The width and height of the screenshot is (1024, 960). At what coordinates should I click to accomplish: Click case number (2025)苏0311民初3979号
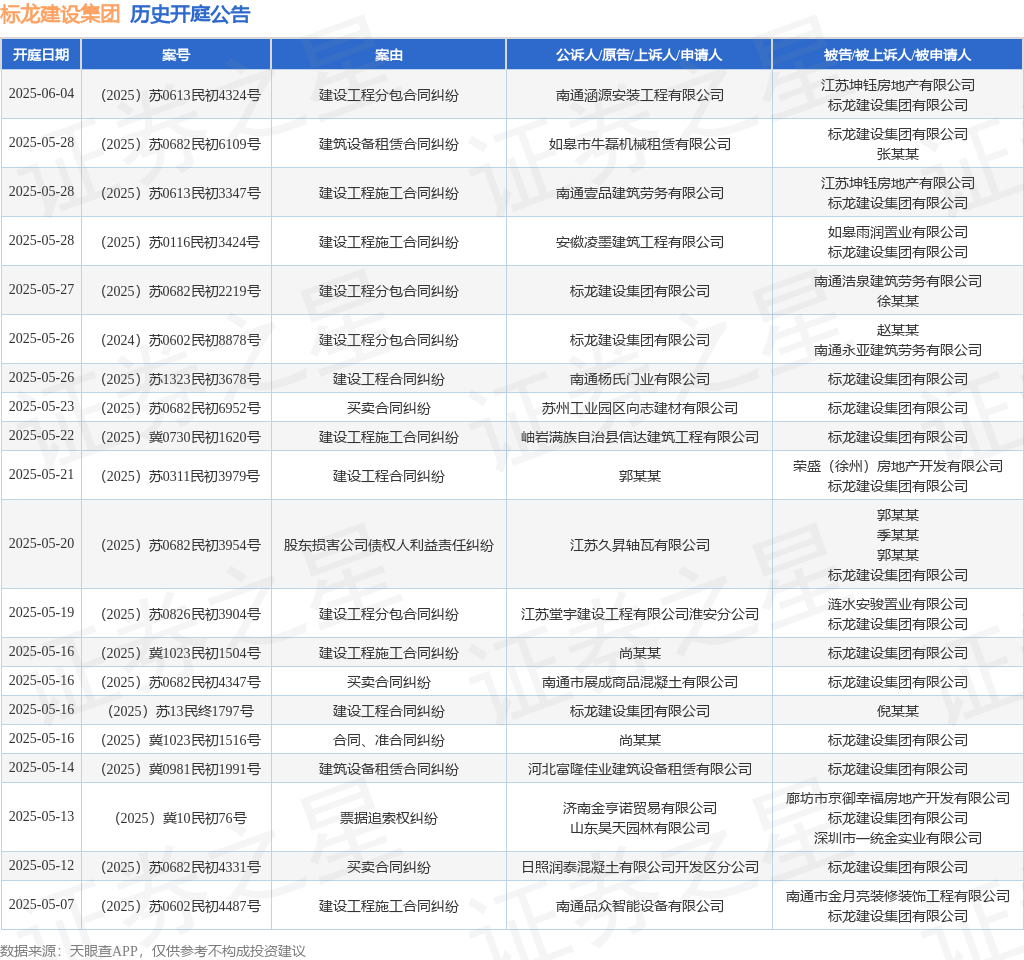coord(180,477)
